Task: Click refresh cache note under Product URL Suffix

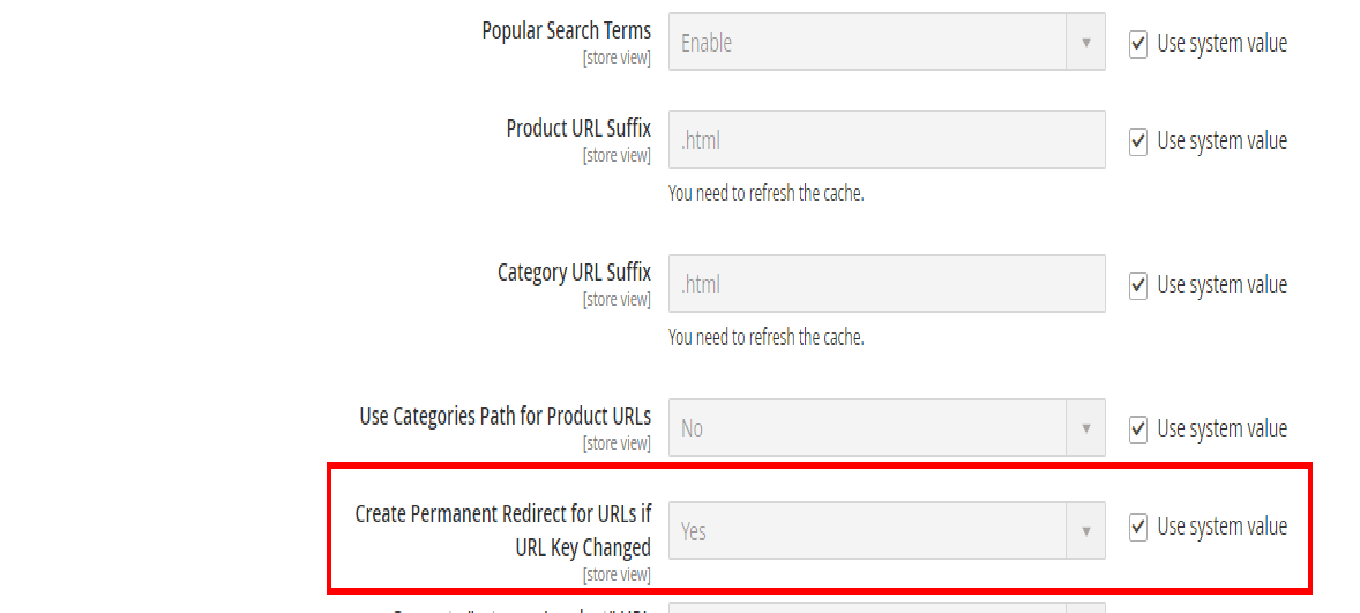Action: (x=766, y=194)
